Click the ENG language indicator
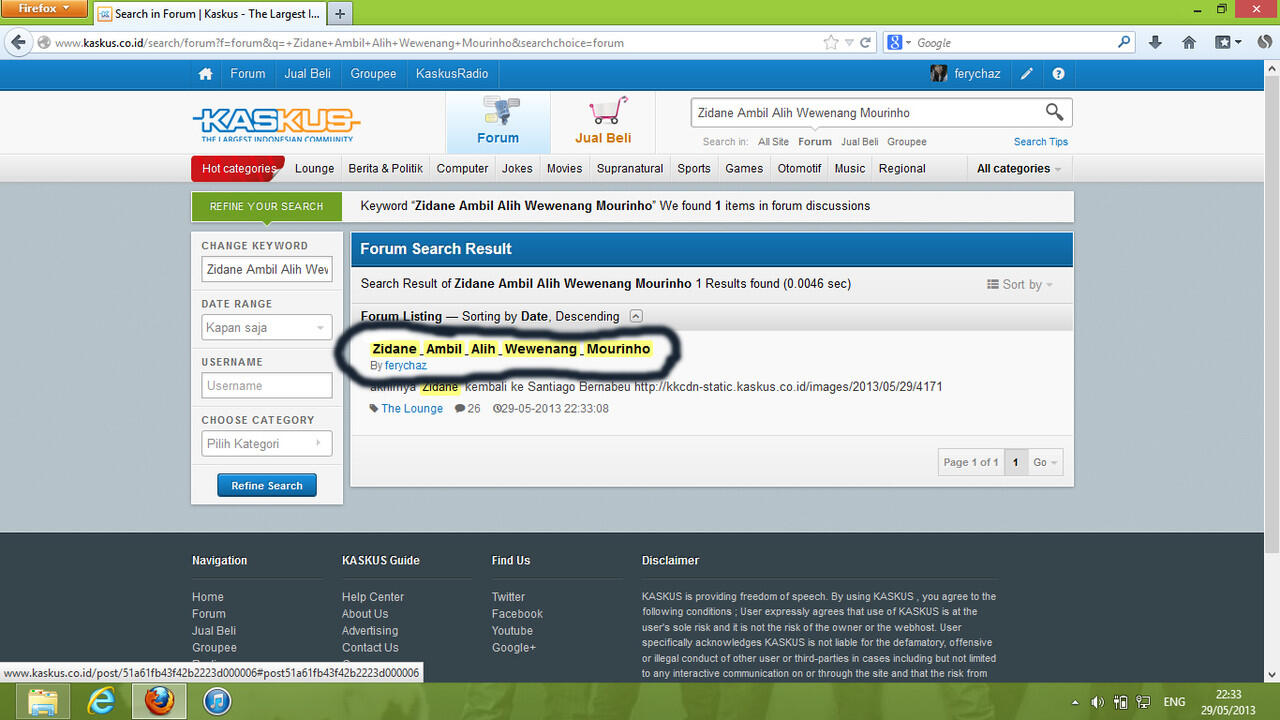Viewport: 1280px width, 720px height. 1174,702
